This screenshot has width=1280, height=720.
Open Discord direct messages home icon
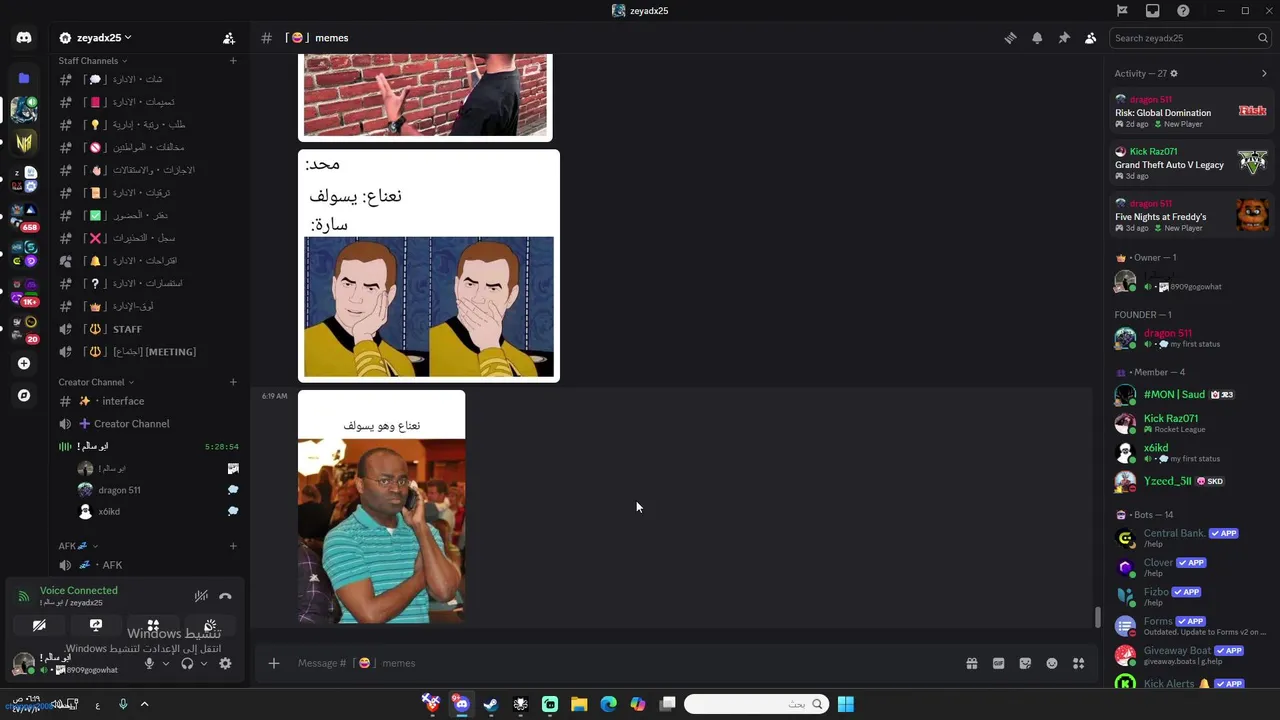tap(24, 38)
